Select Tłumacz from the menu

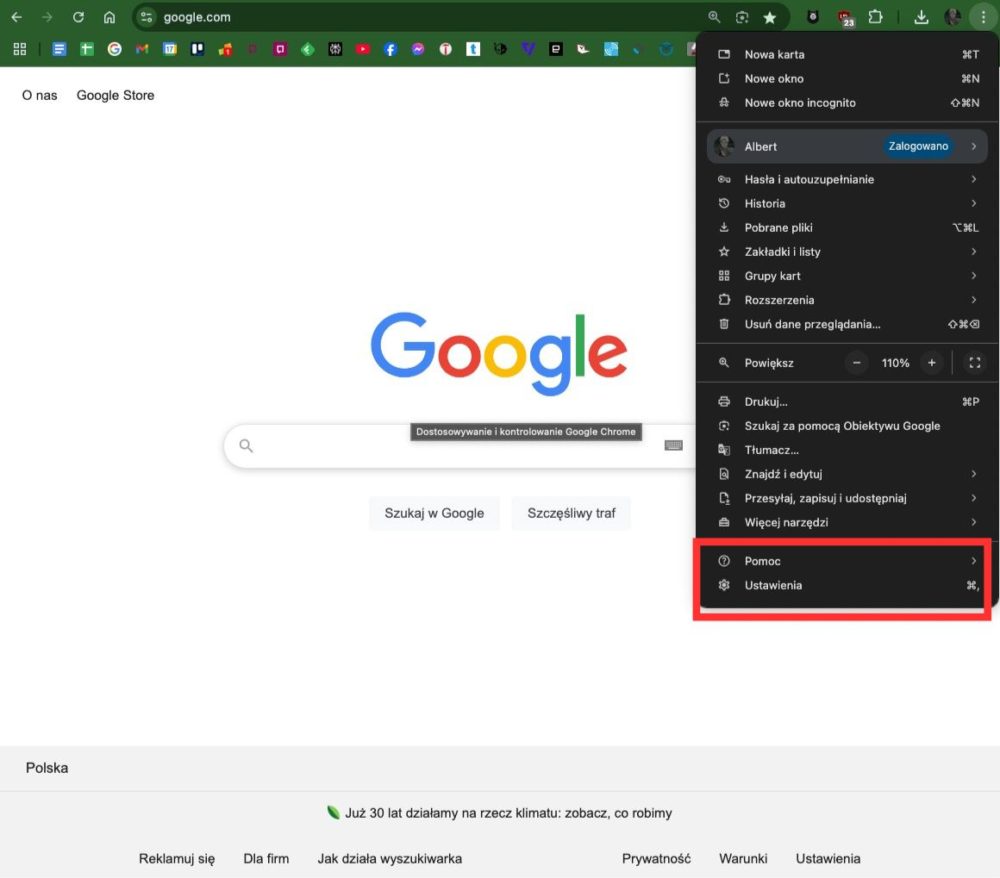[x=847, y=450]
